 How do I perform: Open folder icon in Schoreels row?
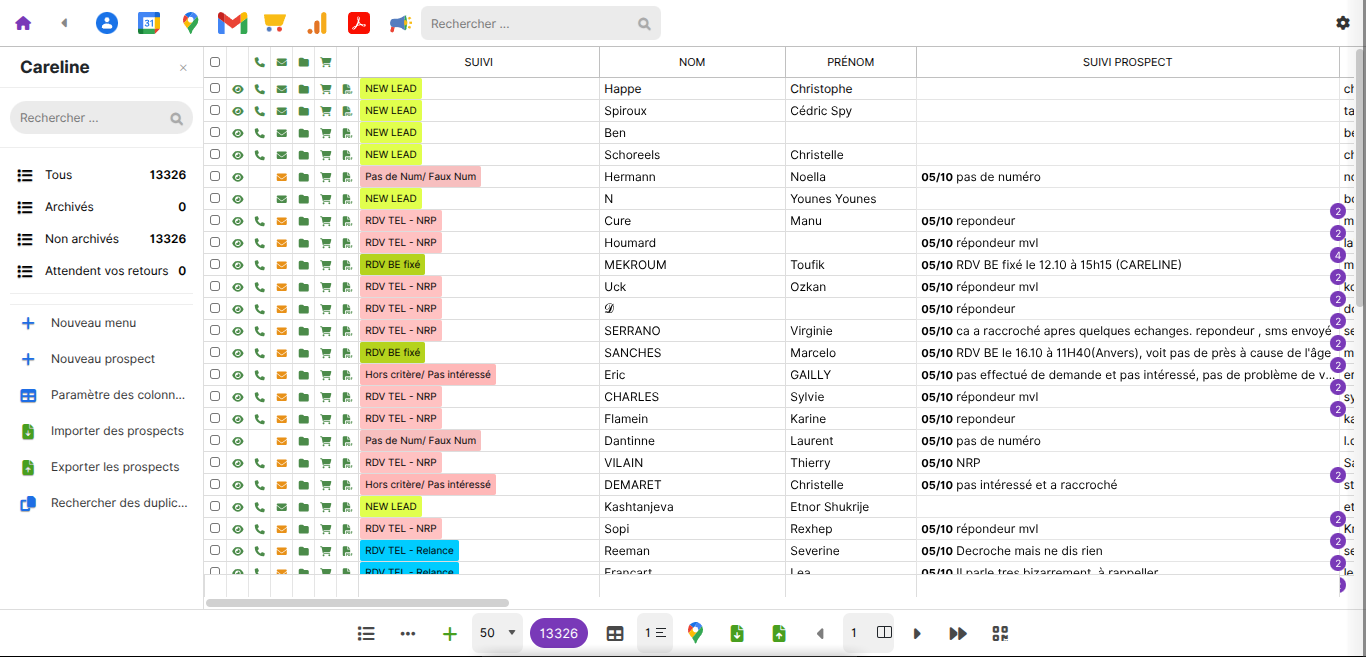pyautogui.click(x=304, y=155)
